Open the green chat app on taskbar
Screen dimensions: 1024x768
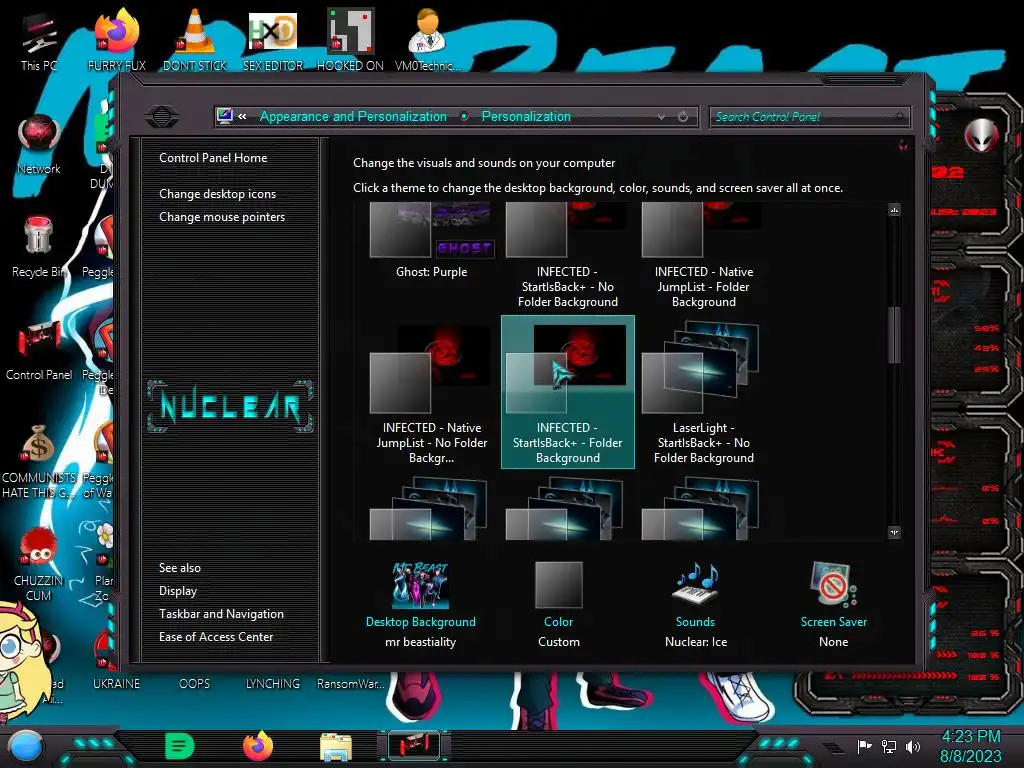pos(180,746)
